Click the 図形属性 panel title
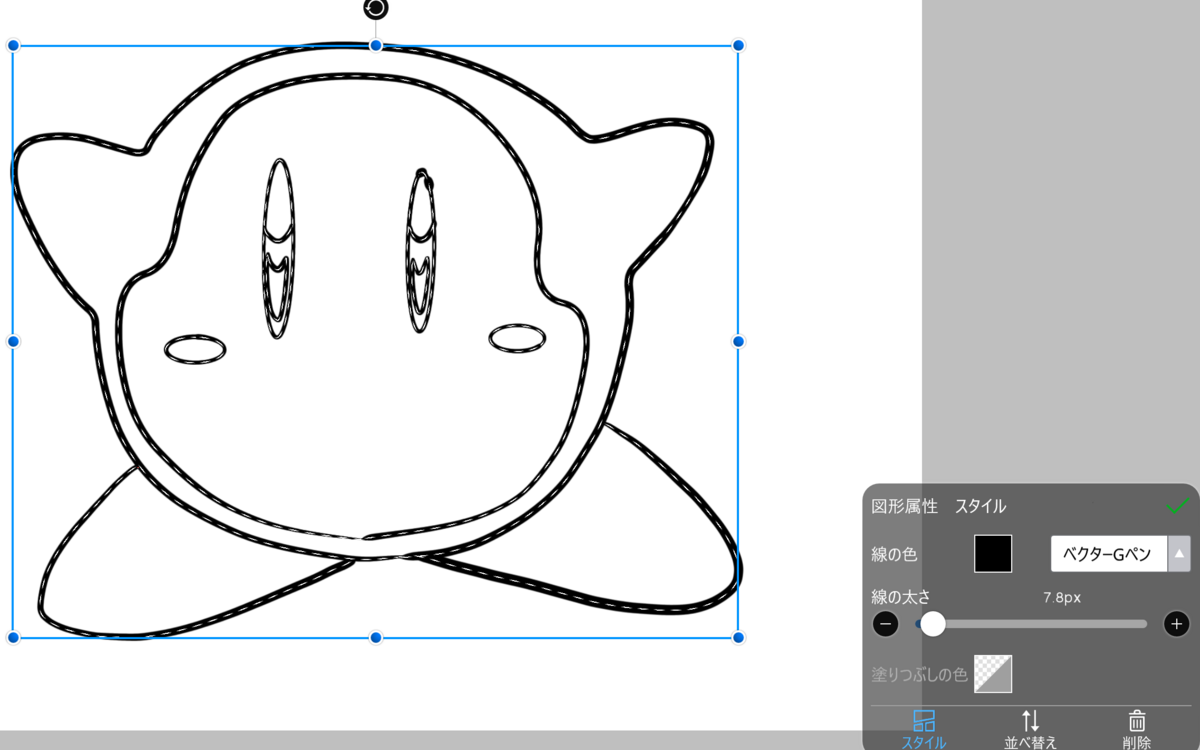The height and width of the screenshot is (750, 1200). [904, 506]
